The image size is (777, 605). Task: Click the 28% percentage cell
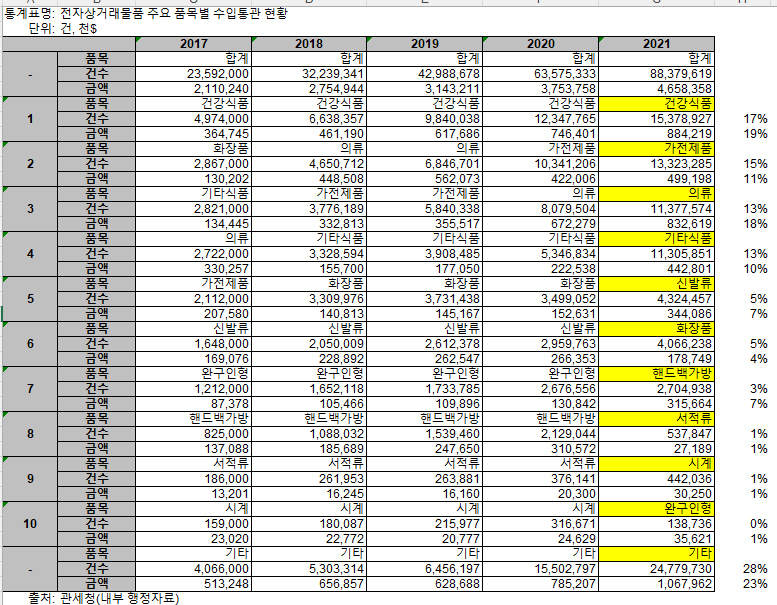coord(755,568)
